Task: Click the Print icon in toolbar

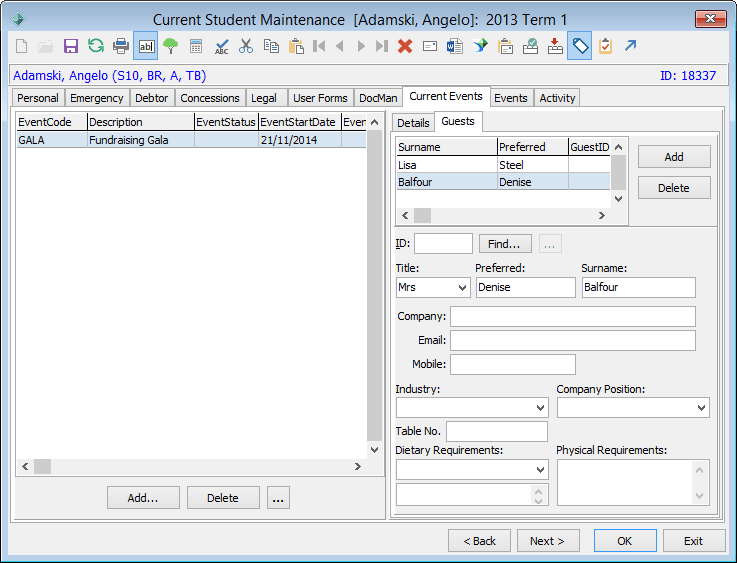Action: tap(121, 46)
